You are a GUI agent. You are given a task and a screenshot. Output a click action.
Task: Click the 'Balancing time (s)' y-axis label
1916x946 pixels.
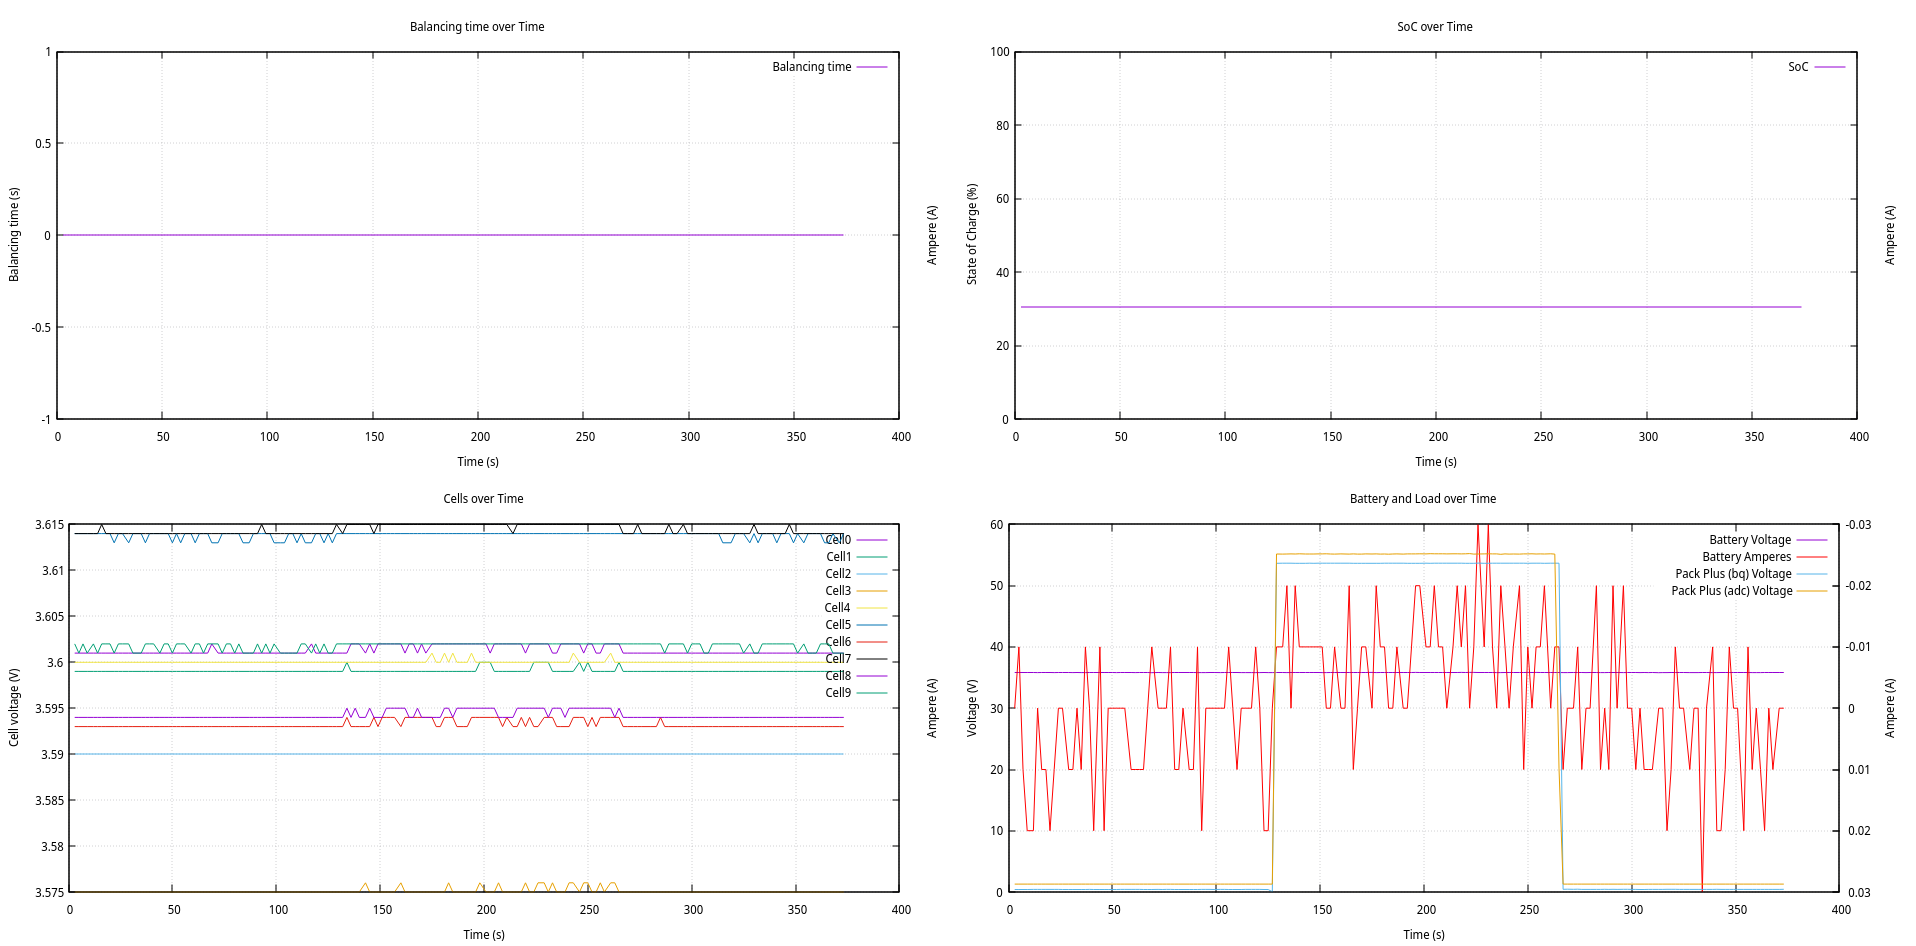point(14,234)
